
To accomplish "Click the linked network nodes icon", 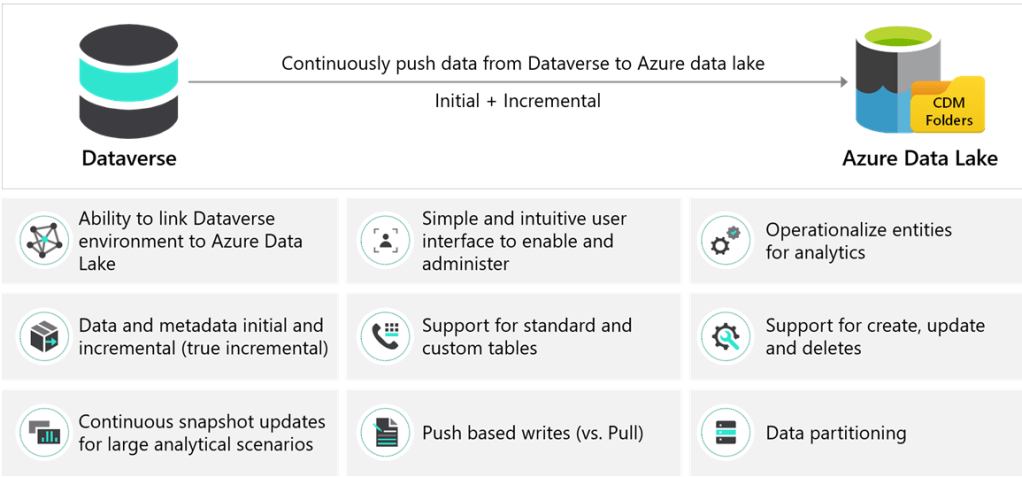I will pyautogui.click(x=44, y=241).
